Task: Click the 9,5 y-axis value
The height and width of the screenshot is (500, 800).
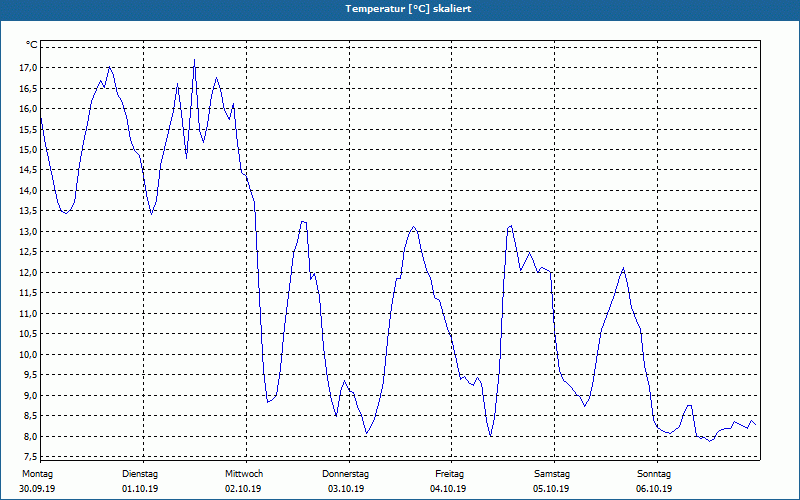Action: click(x=30, y=375)
